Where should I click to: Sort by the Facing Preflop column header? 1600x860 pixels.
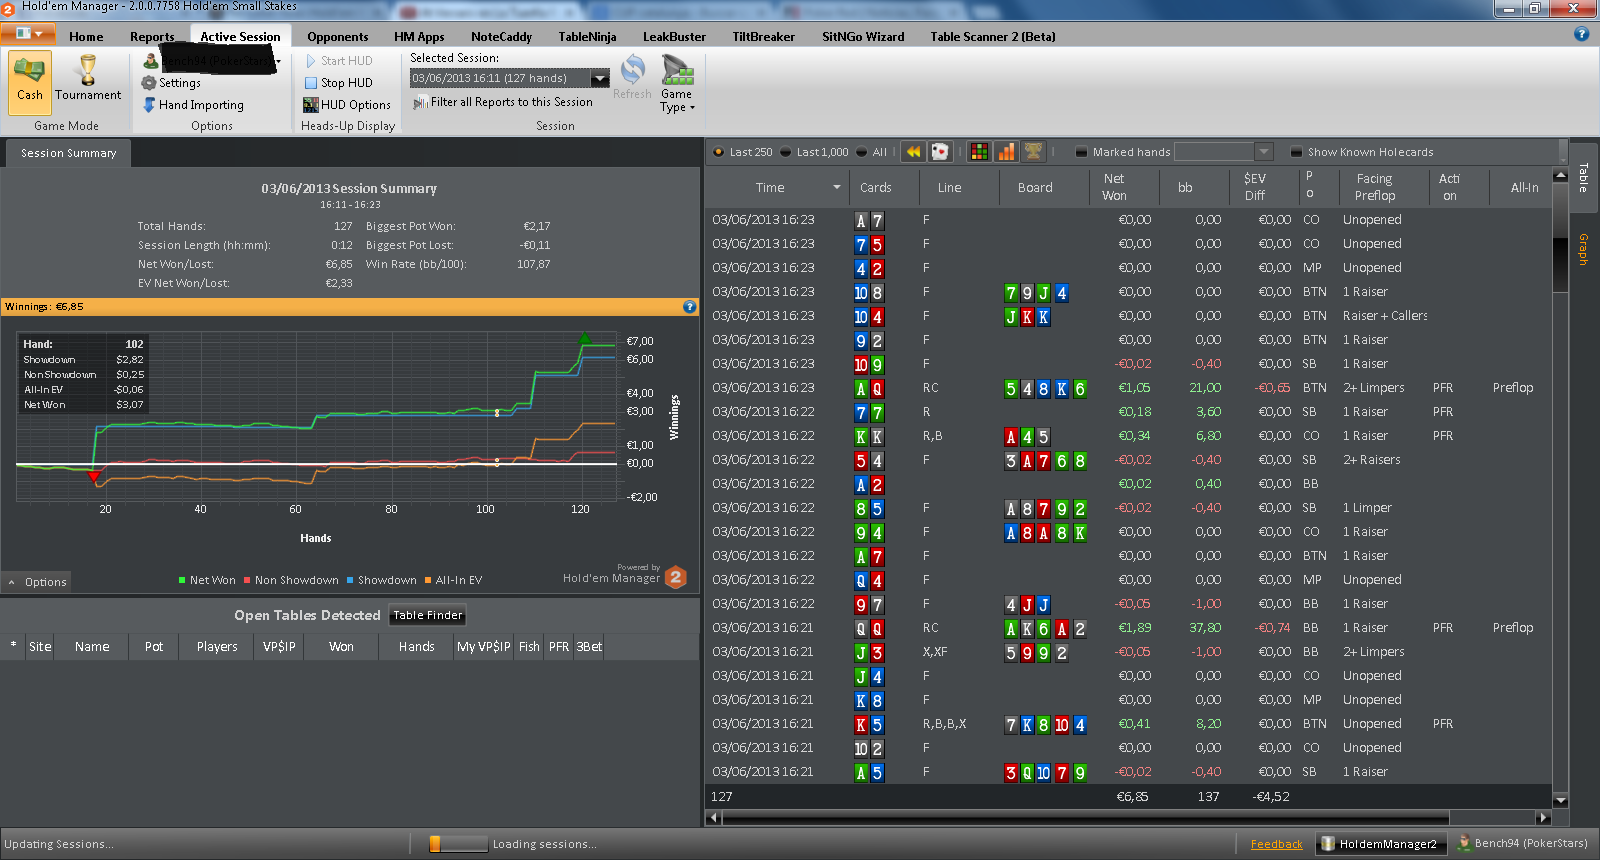pos(1375,187)
